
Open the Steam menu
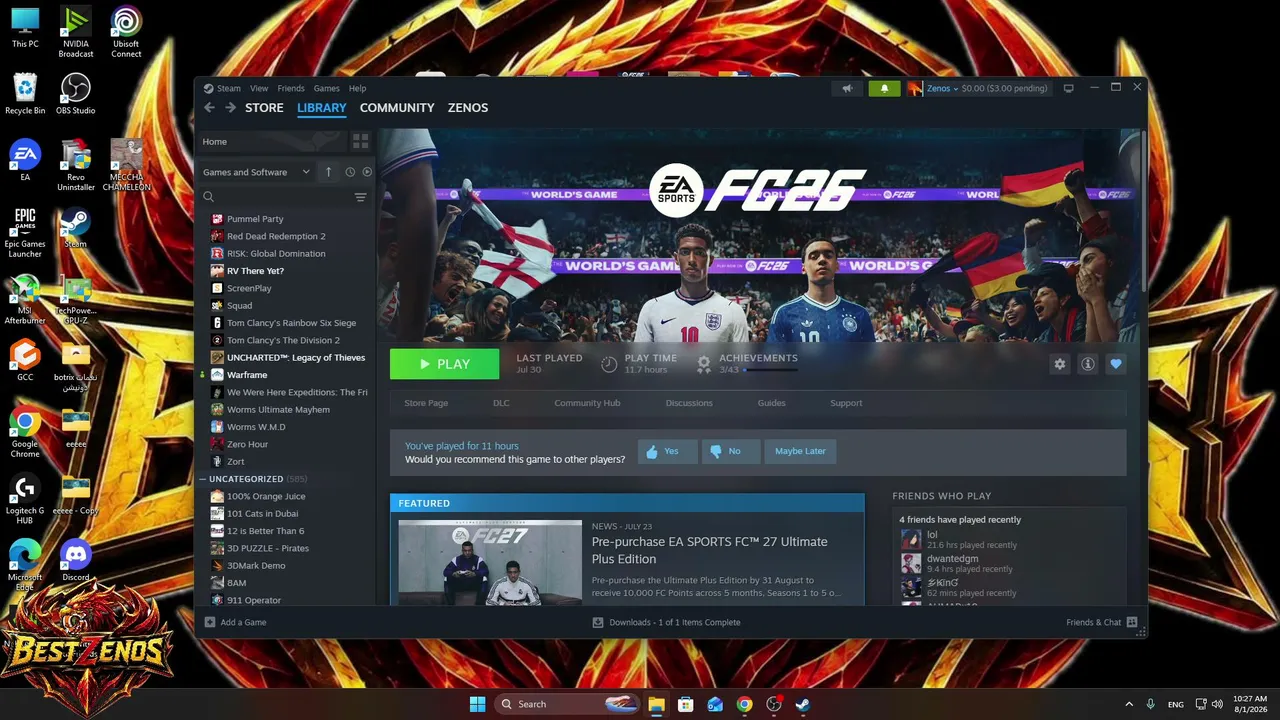[229, 88]
